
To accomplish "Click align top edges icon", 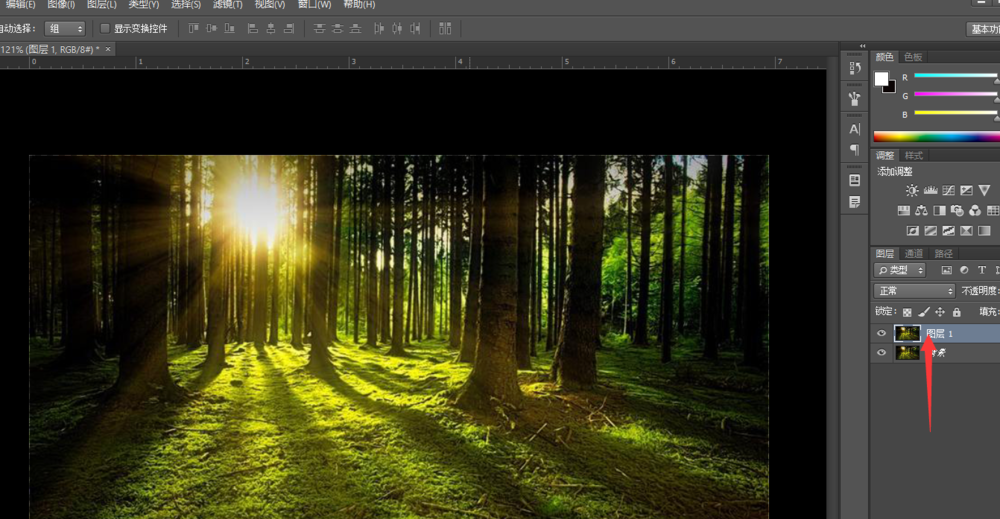I will (x=194, y=29).
